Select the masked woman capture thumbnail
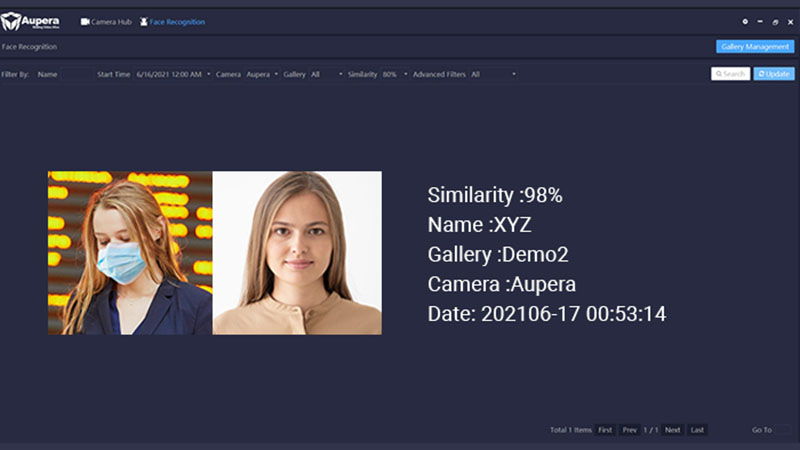This screenshot has height=450, width=800. point(130,253)
